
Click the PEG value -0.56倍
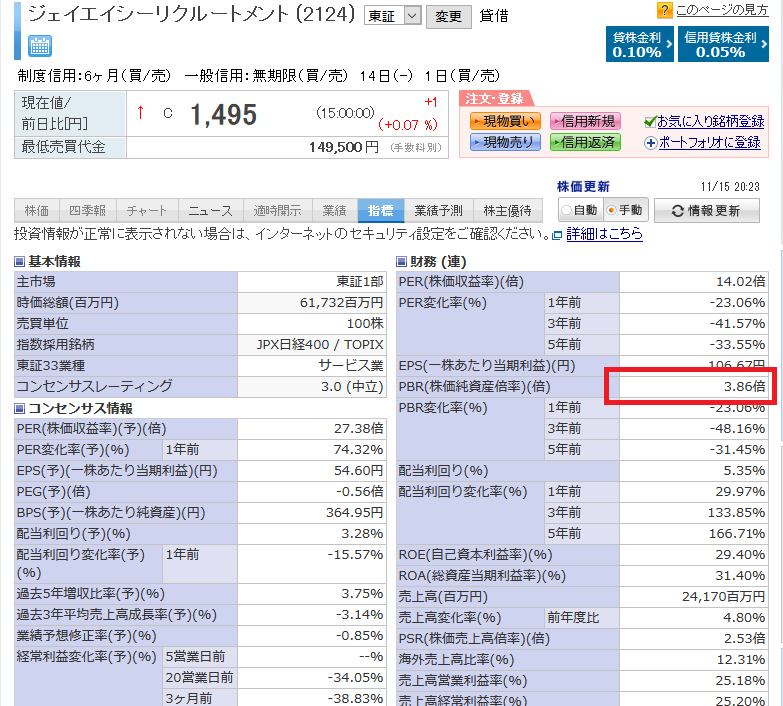(360, 491)
